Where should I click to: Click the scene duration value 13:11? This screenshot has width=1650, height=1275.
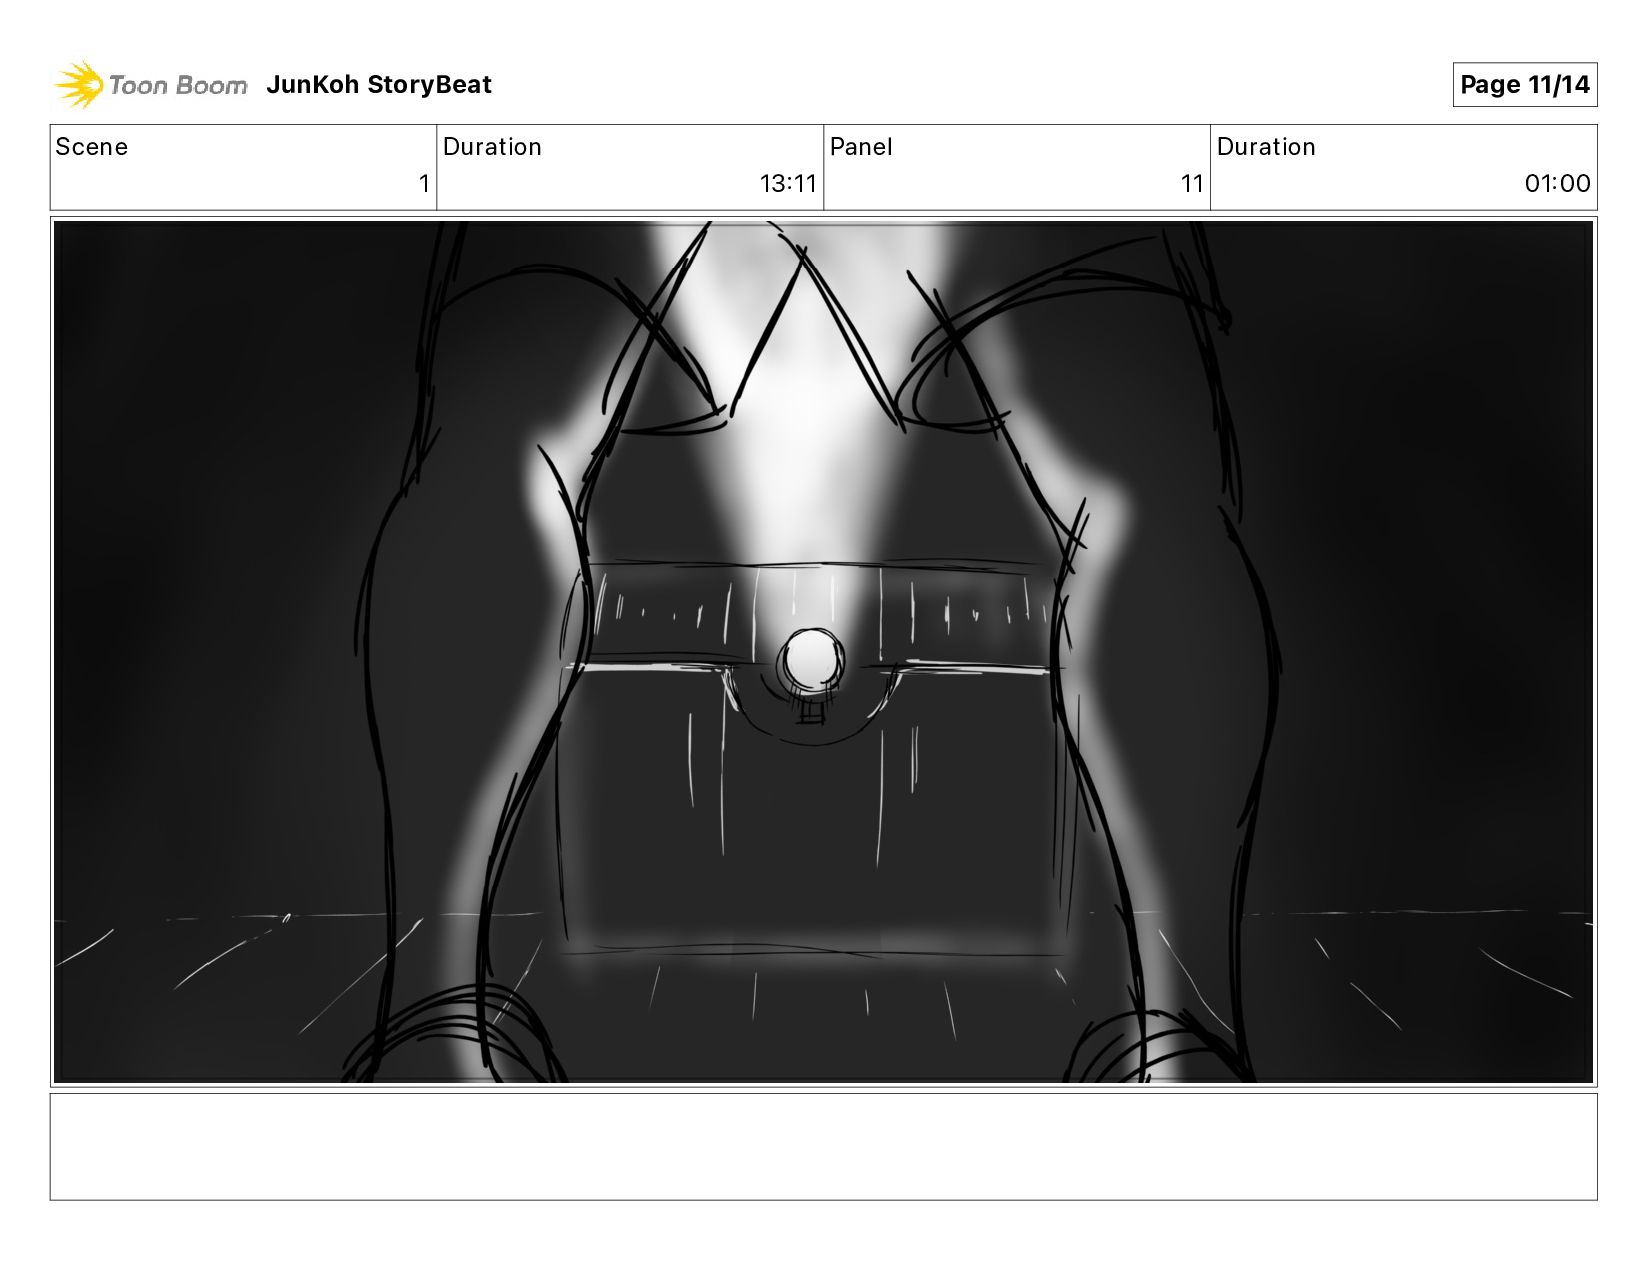(788, 184)
